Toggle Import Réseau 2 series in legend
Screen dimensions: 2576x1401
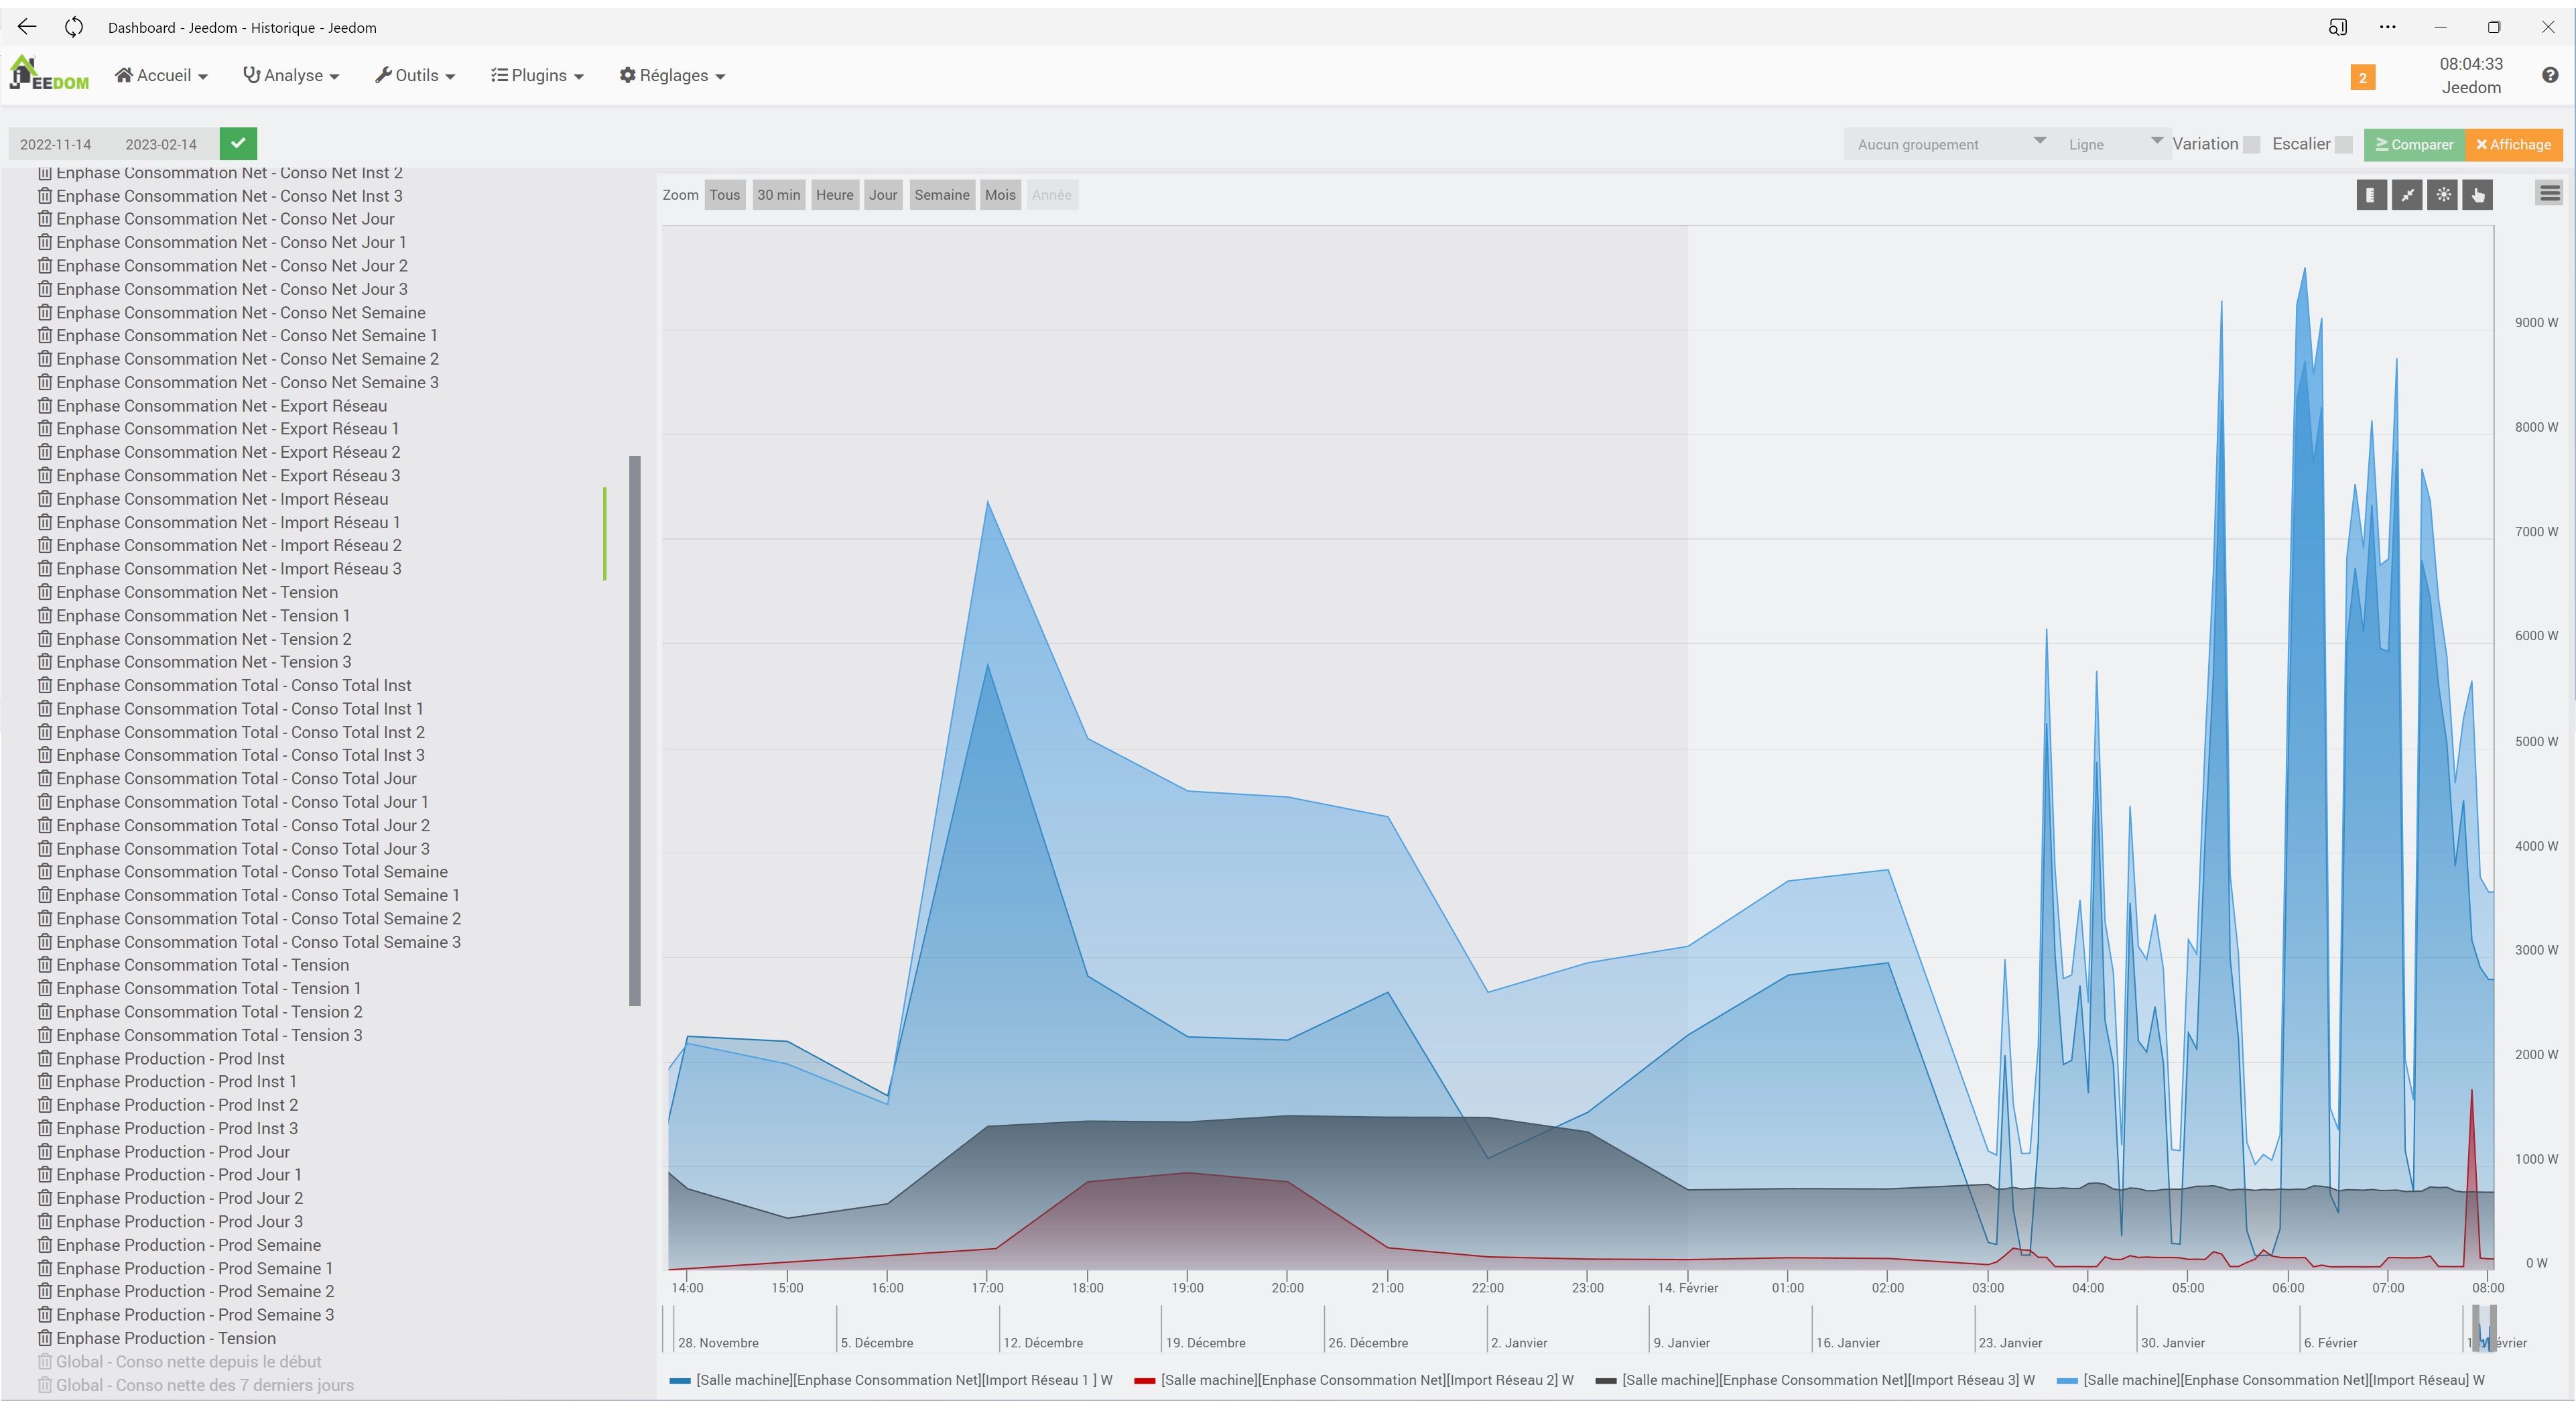(1355, 1380)
